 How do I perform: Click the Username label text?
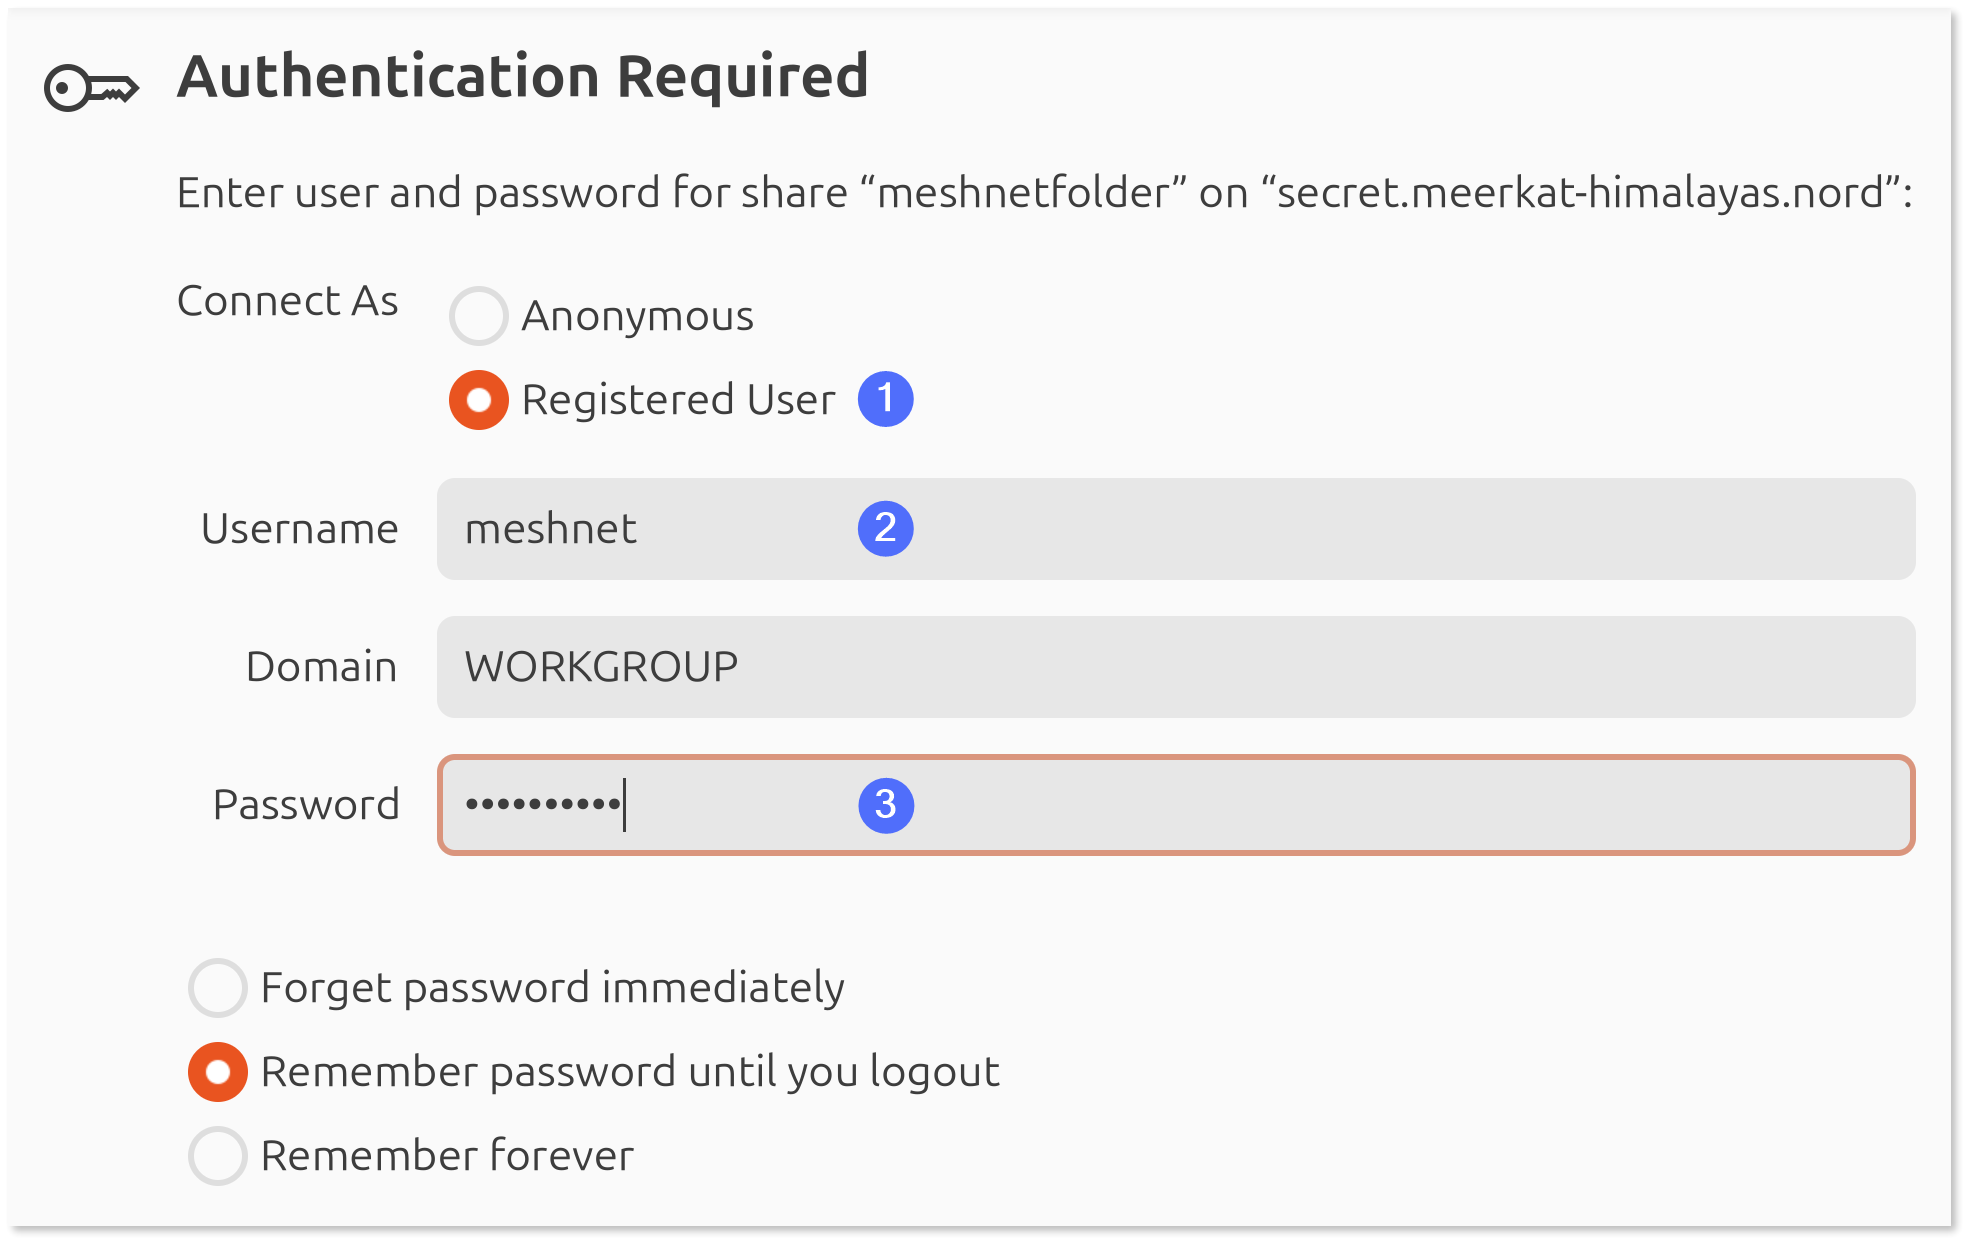pos(299,529)
